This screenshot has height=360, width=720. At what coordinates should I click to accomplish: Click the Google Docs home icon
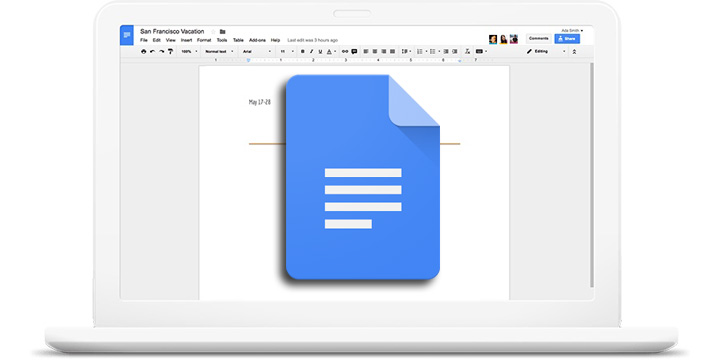point(127,35)
